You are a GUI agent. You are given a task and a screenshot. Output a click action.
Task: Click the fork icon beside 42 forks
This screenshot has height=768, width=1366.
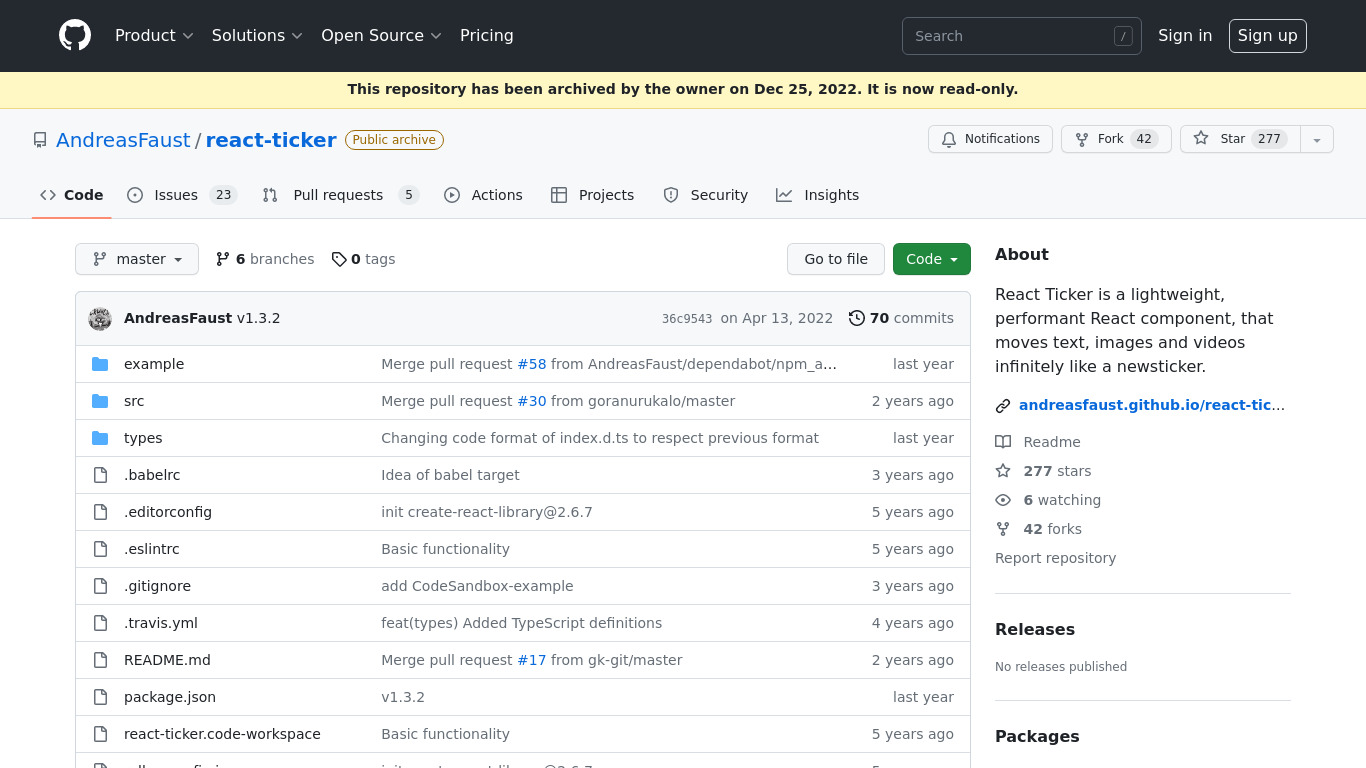pyautogui.click(x=1003, y=529)
